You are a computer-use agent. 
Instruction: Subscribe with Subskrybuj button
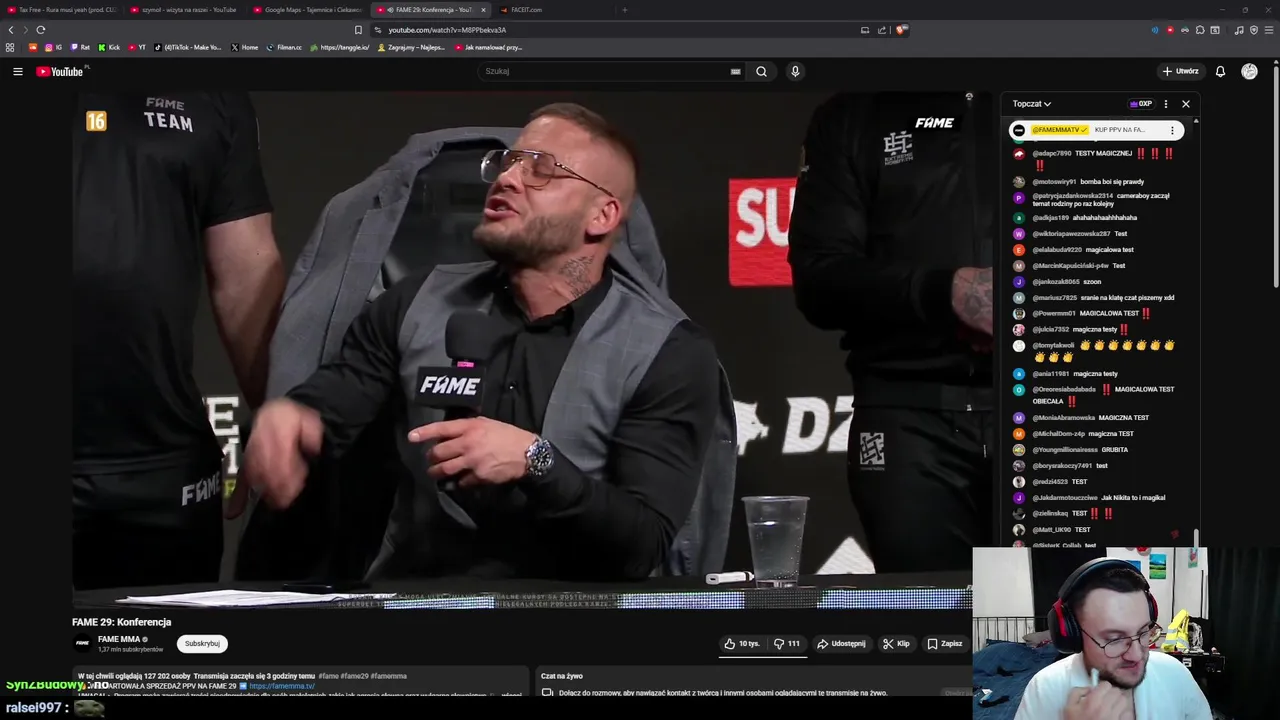coord(202,644)
